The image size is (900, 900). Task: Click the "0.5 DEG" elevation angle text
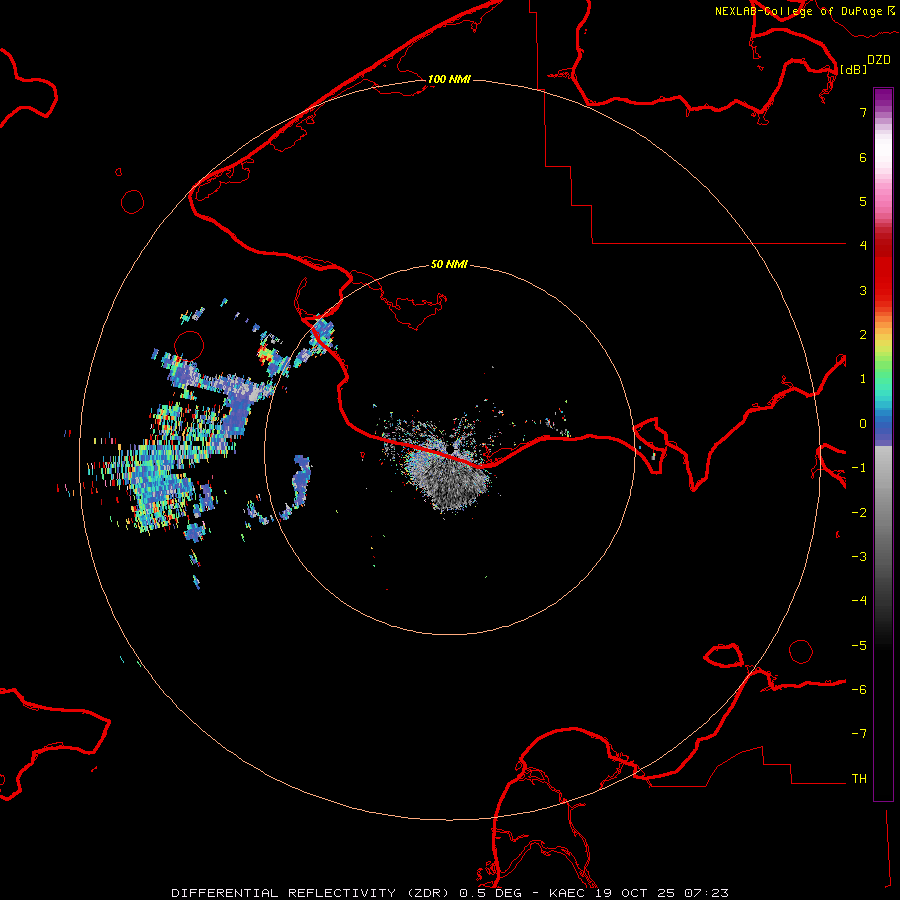click(x=490, y=893)
